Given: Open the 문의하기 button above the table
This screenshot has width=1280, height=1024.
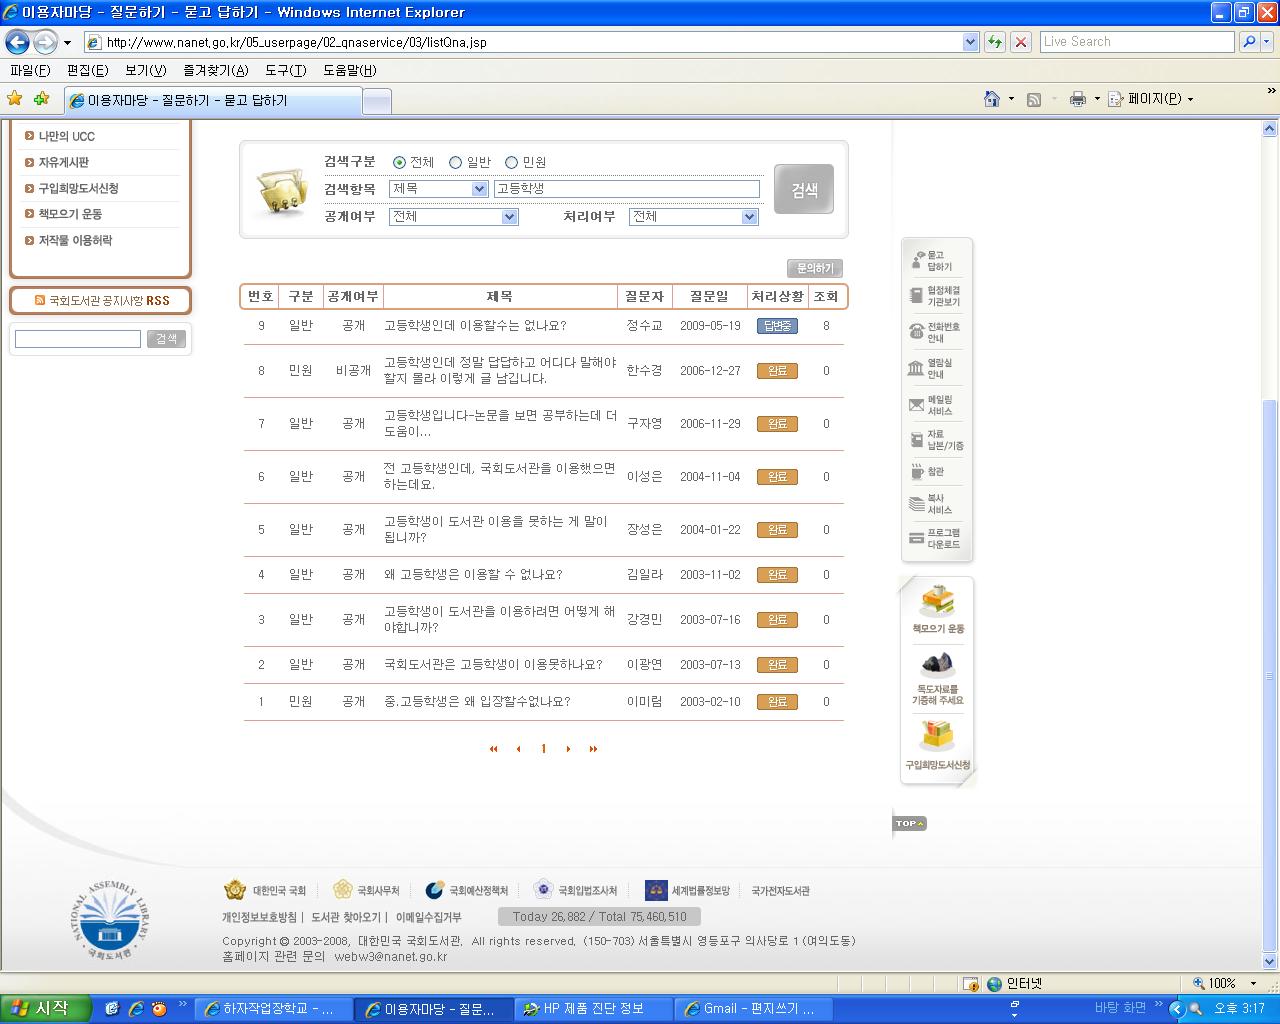Looking at the screenshot, I should click(813, 268).
